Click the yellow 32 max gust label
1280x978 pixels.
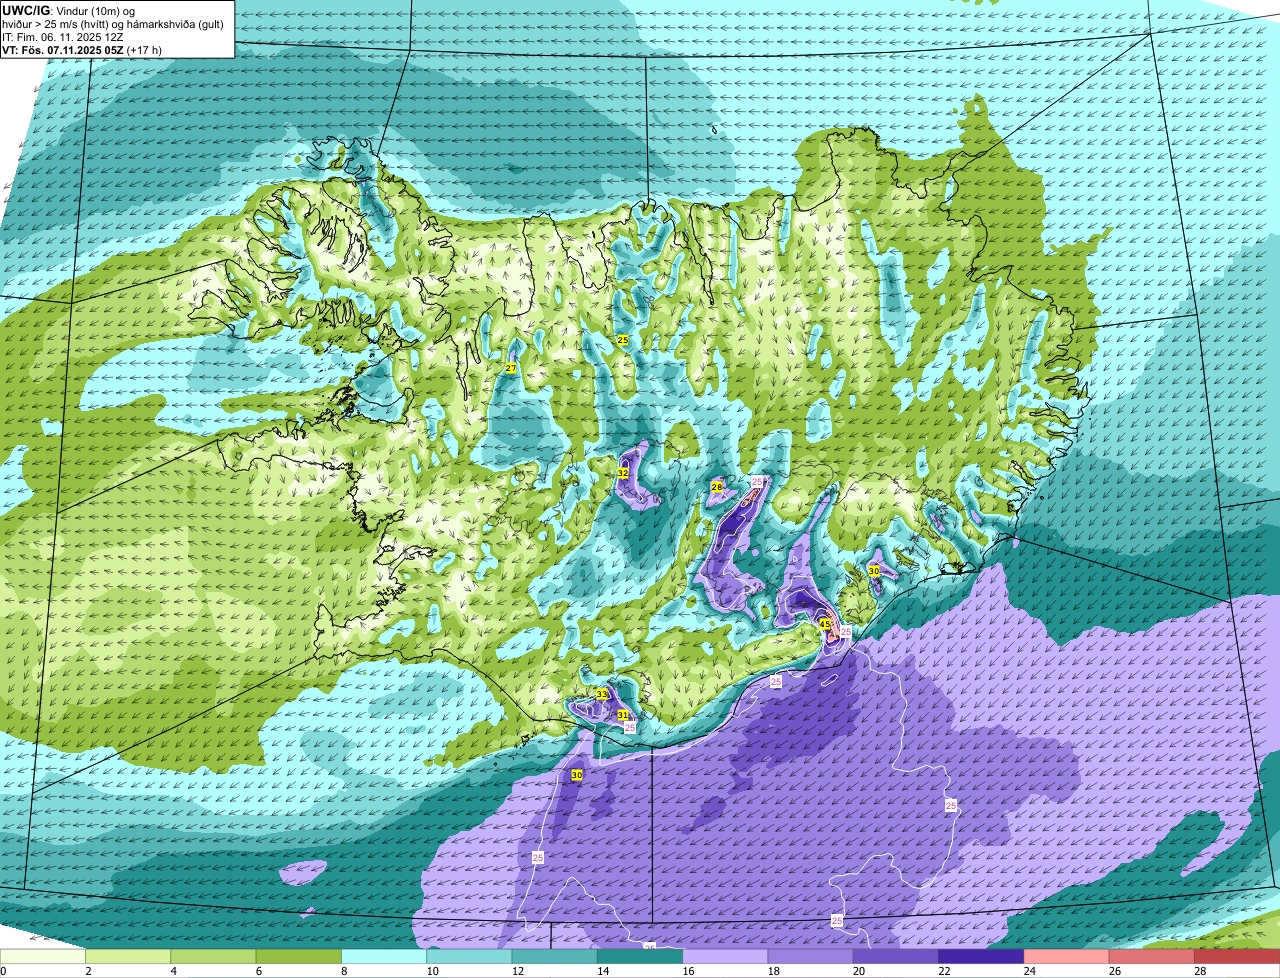tap(622, 473)
